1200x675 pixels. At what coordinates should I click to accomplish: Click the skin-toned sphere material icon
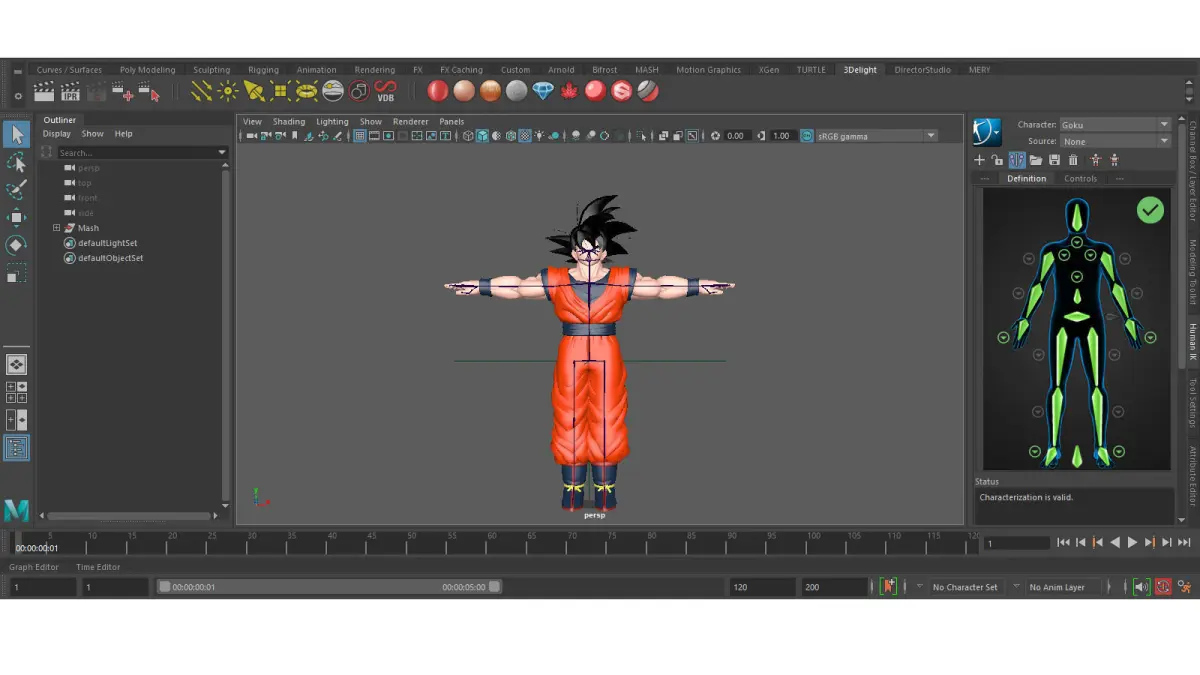click(463, 92)
